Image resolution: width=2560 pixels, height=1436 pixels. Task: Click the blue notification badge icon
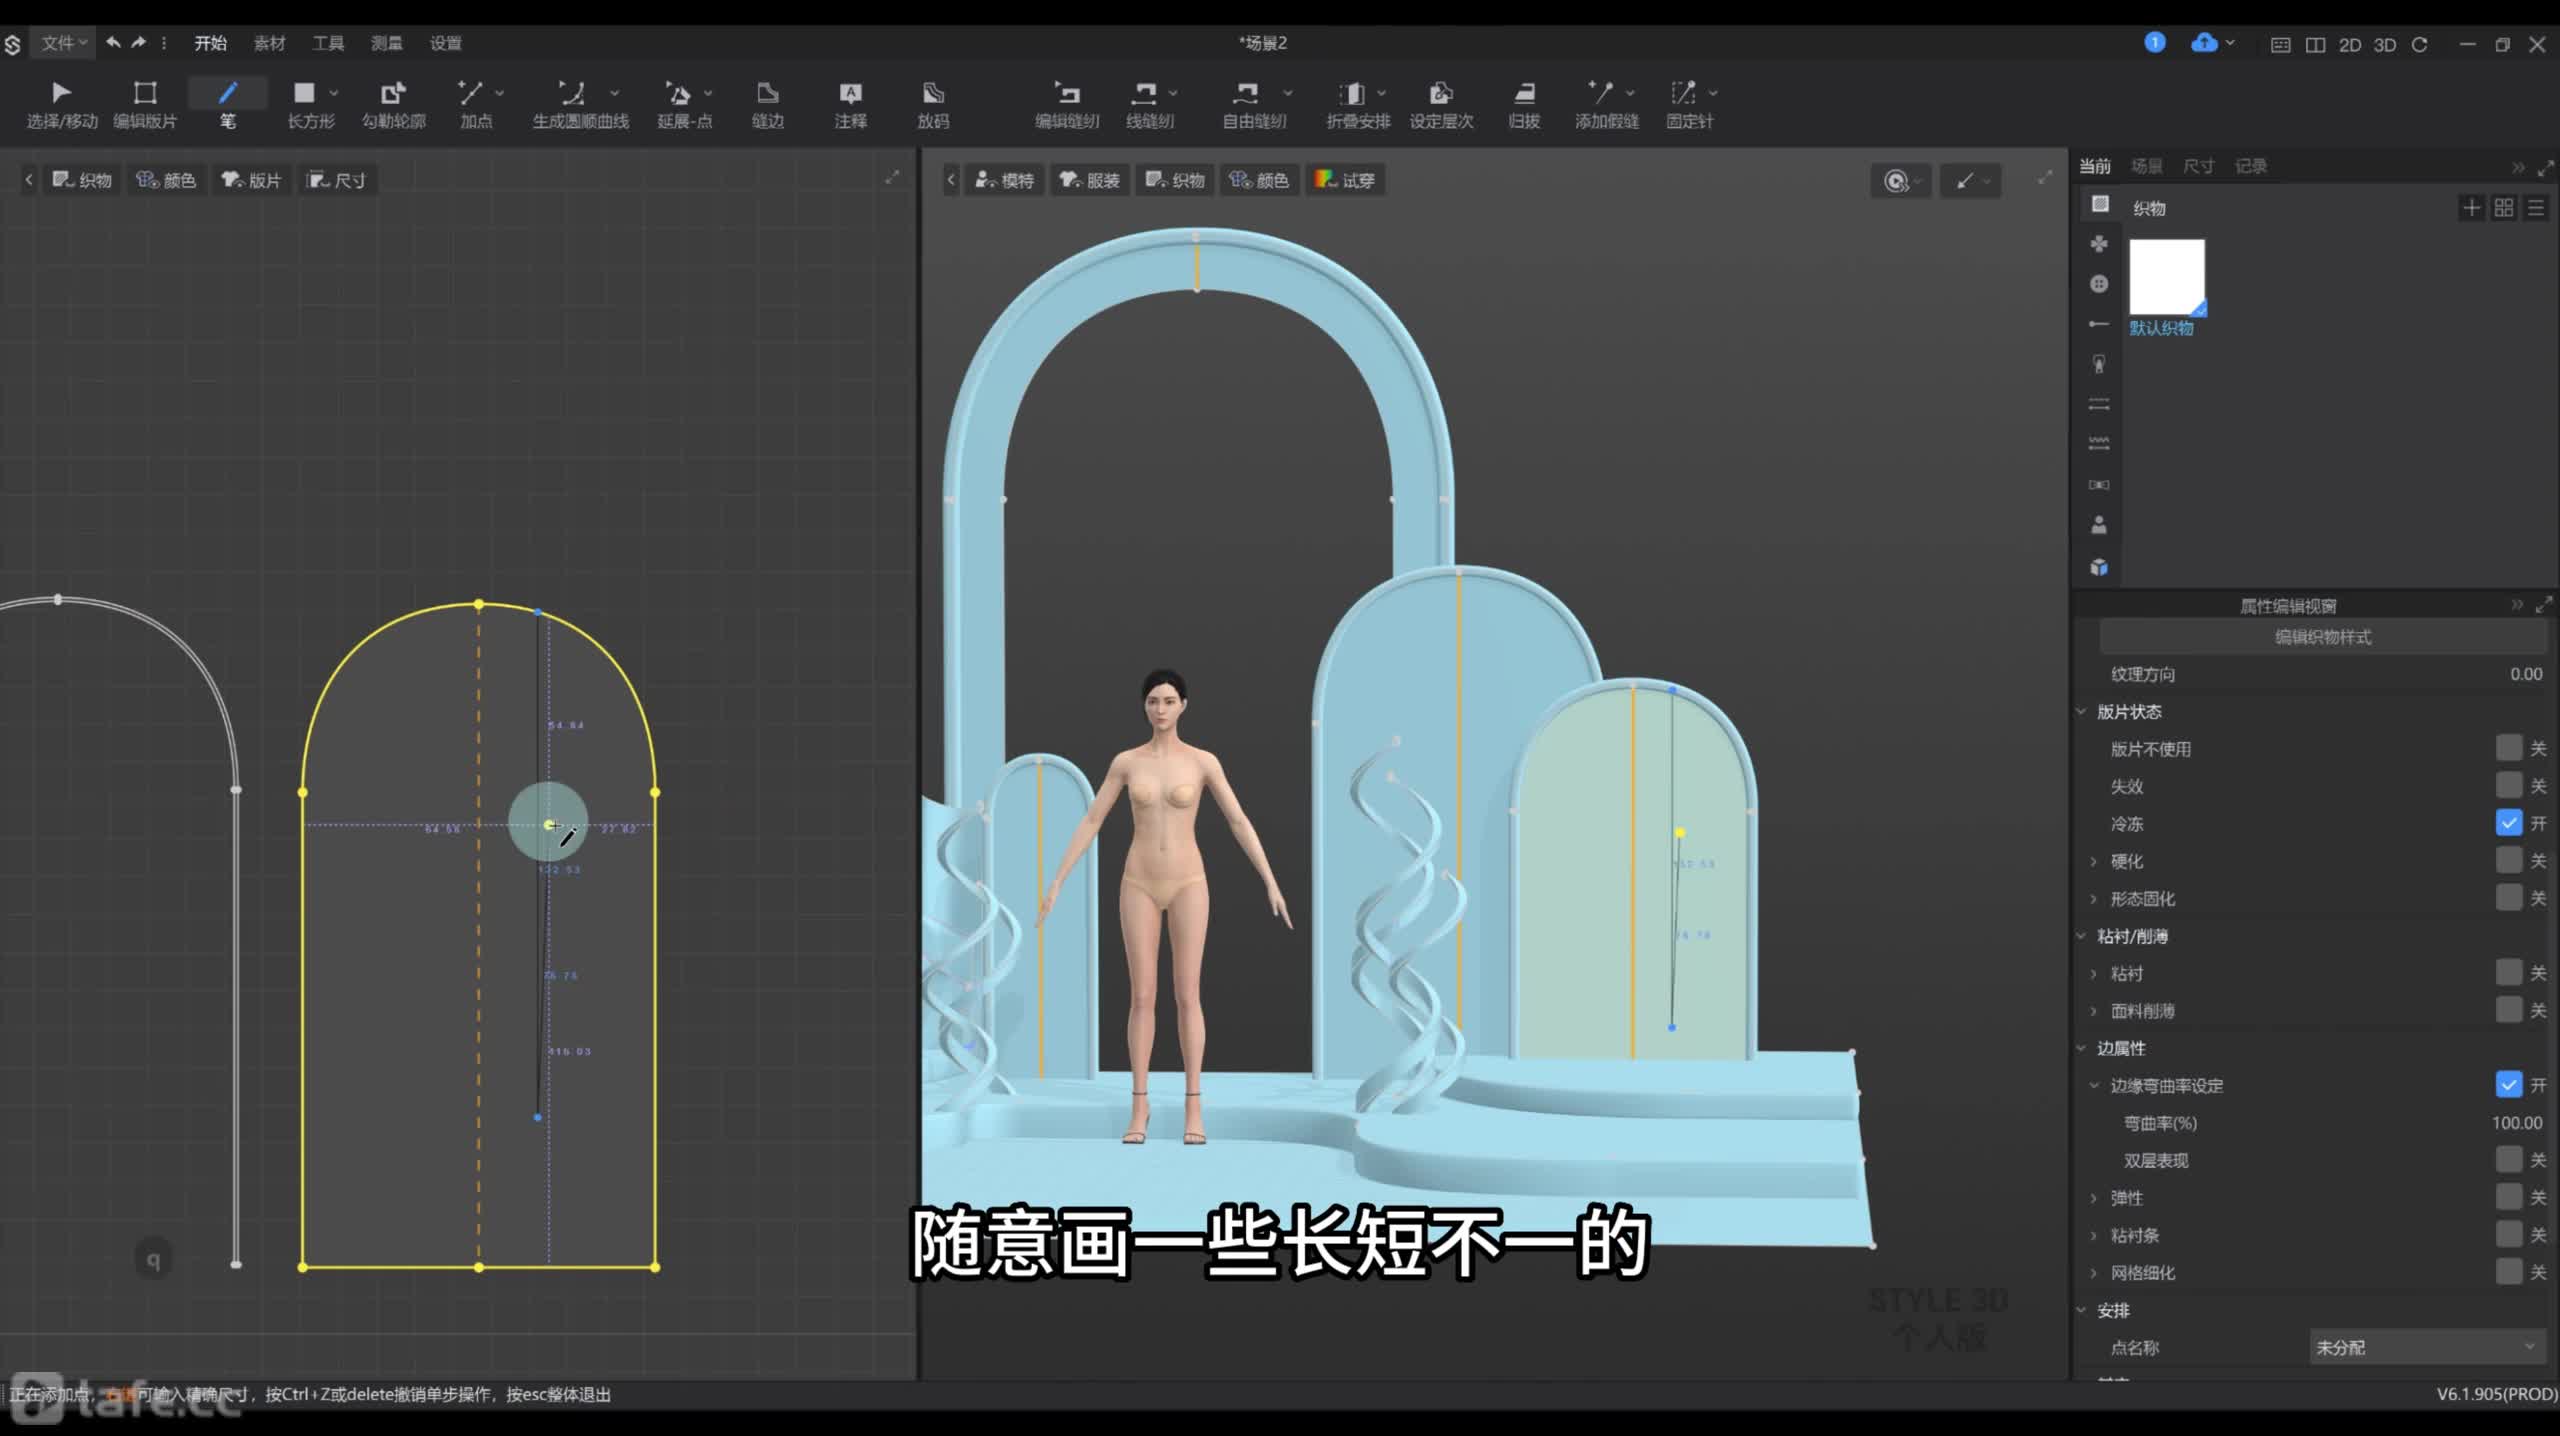2154,42
